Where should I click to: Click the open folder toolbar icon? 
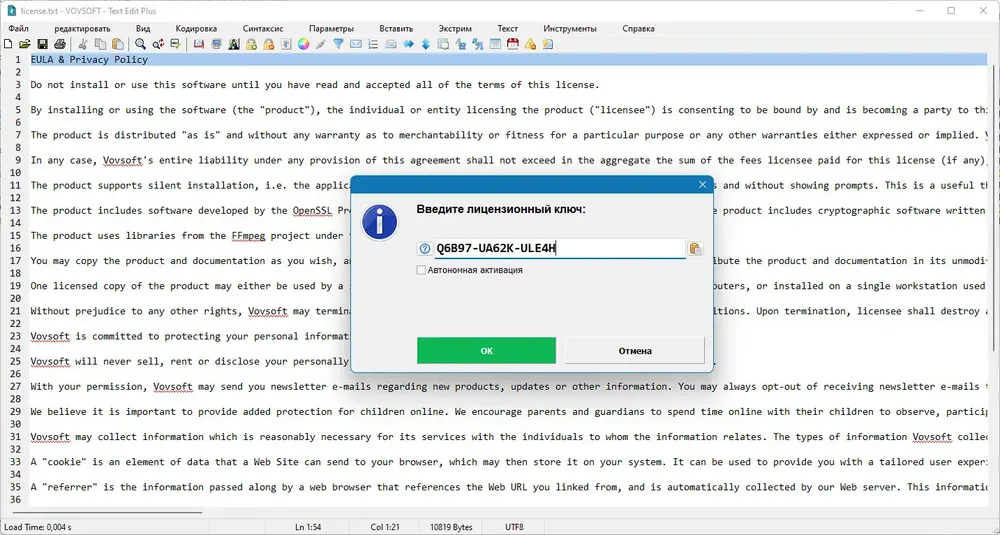tap(25, 44)
